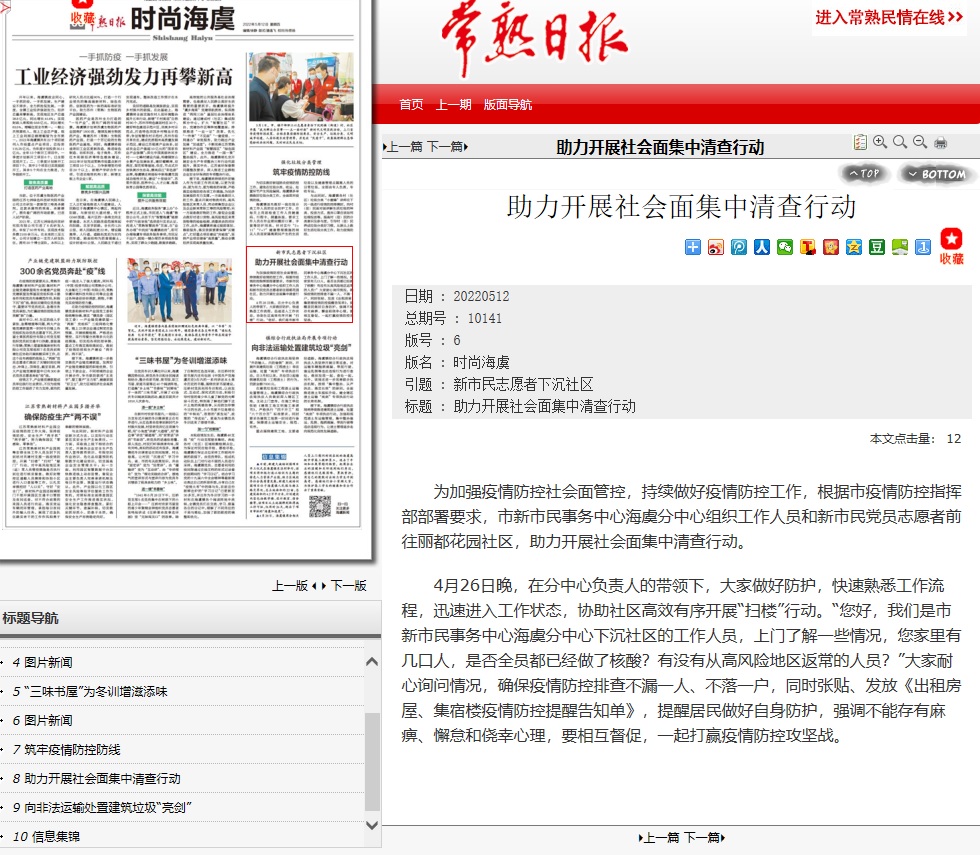
Task: Open 首页 in the red navigation bar
Action: pyautogui.click(x=411, y=104)
